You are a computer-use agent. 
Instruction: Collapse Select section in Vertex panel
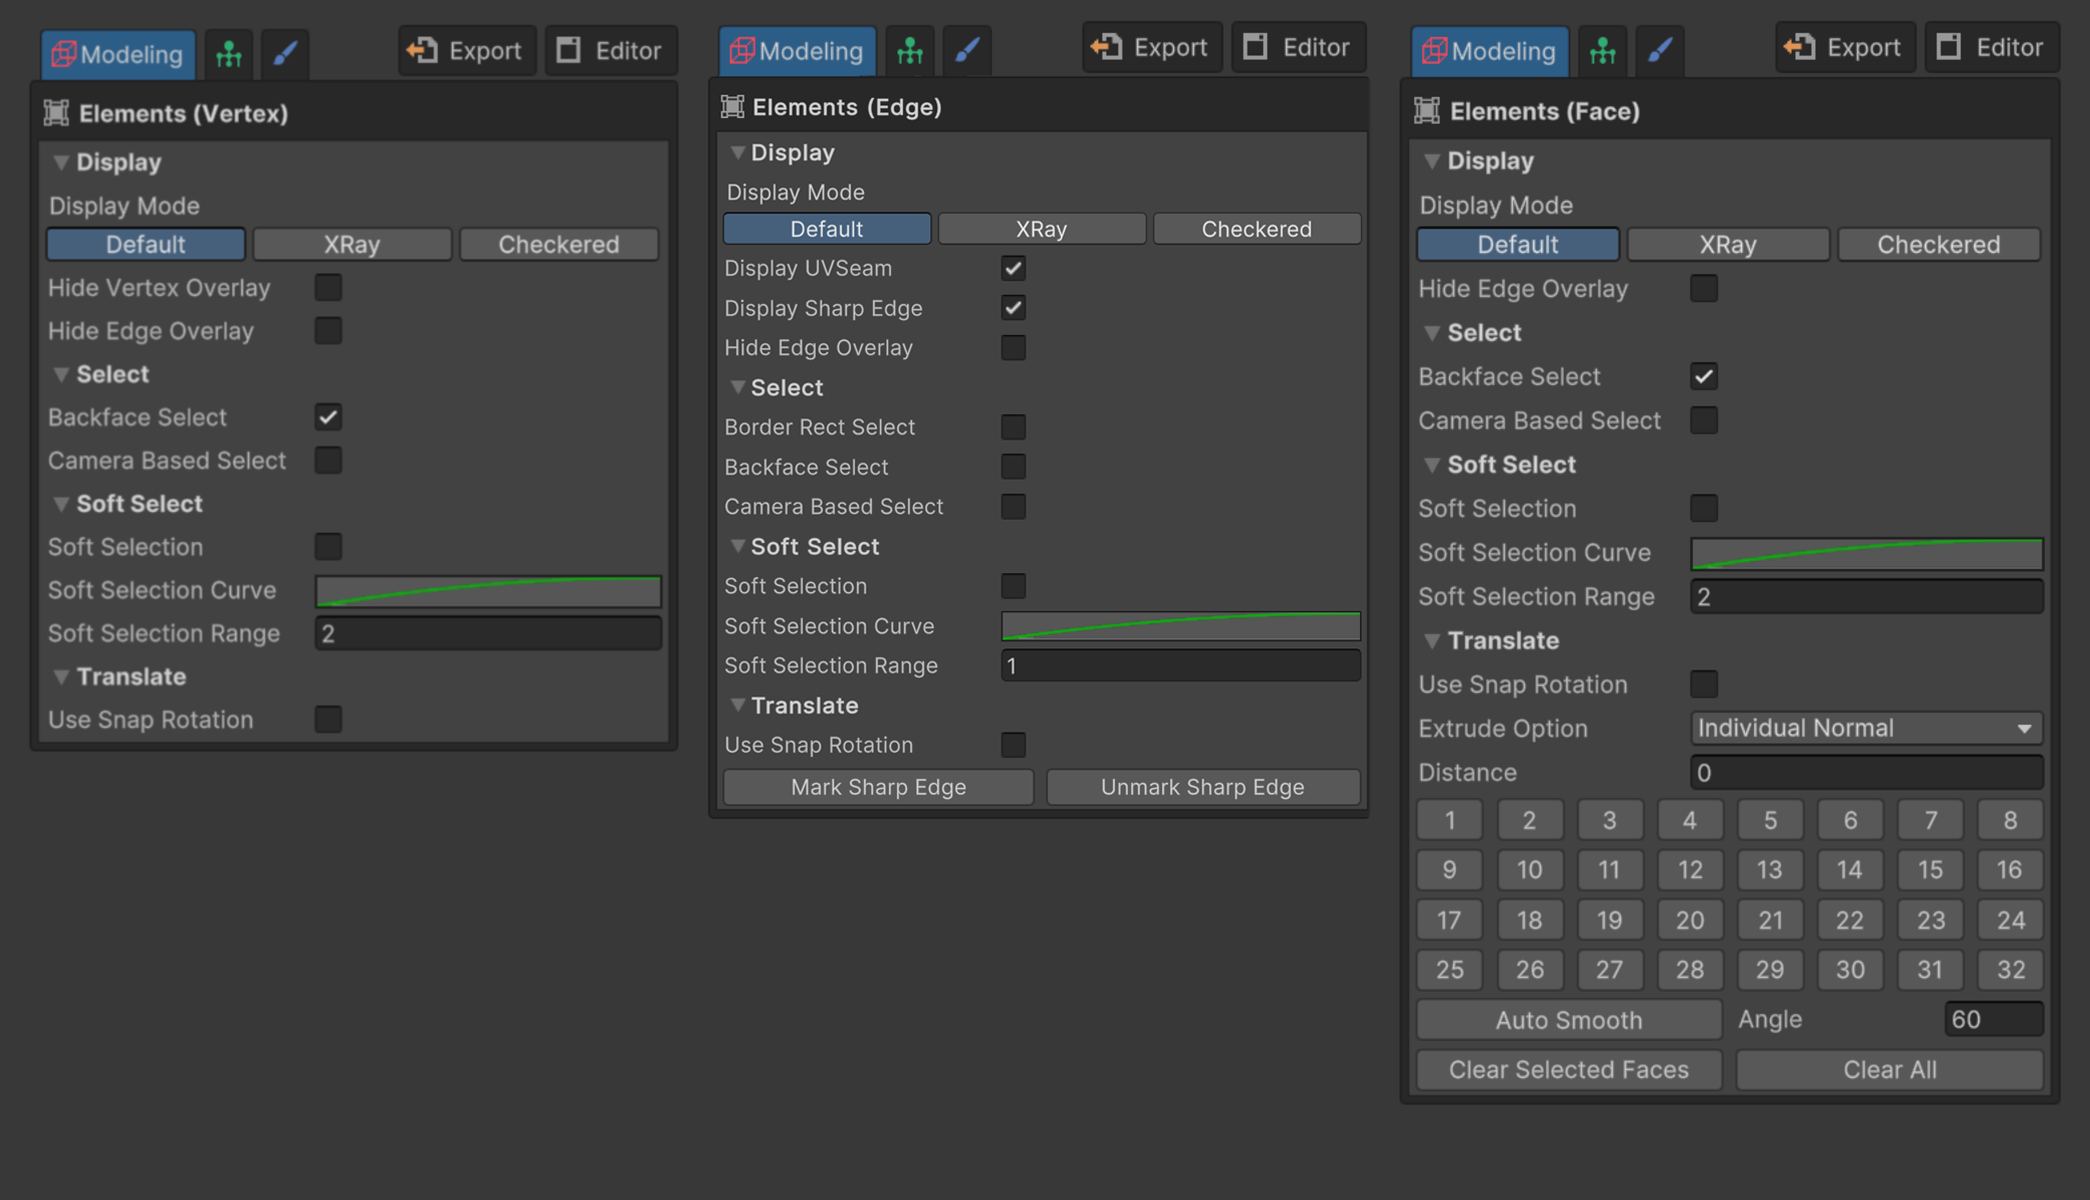pyautogui.click(x=61, y=374)
